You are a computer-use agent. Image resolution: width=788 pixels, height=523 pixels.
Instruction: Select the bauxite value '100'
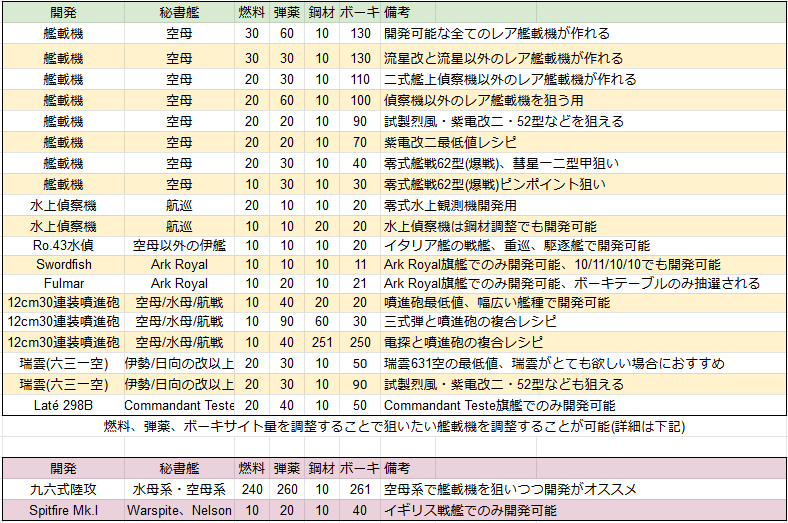360,100
